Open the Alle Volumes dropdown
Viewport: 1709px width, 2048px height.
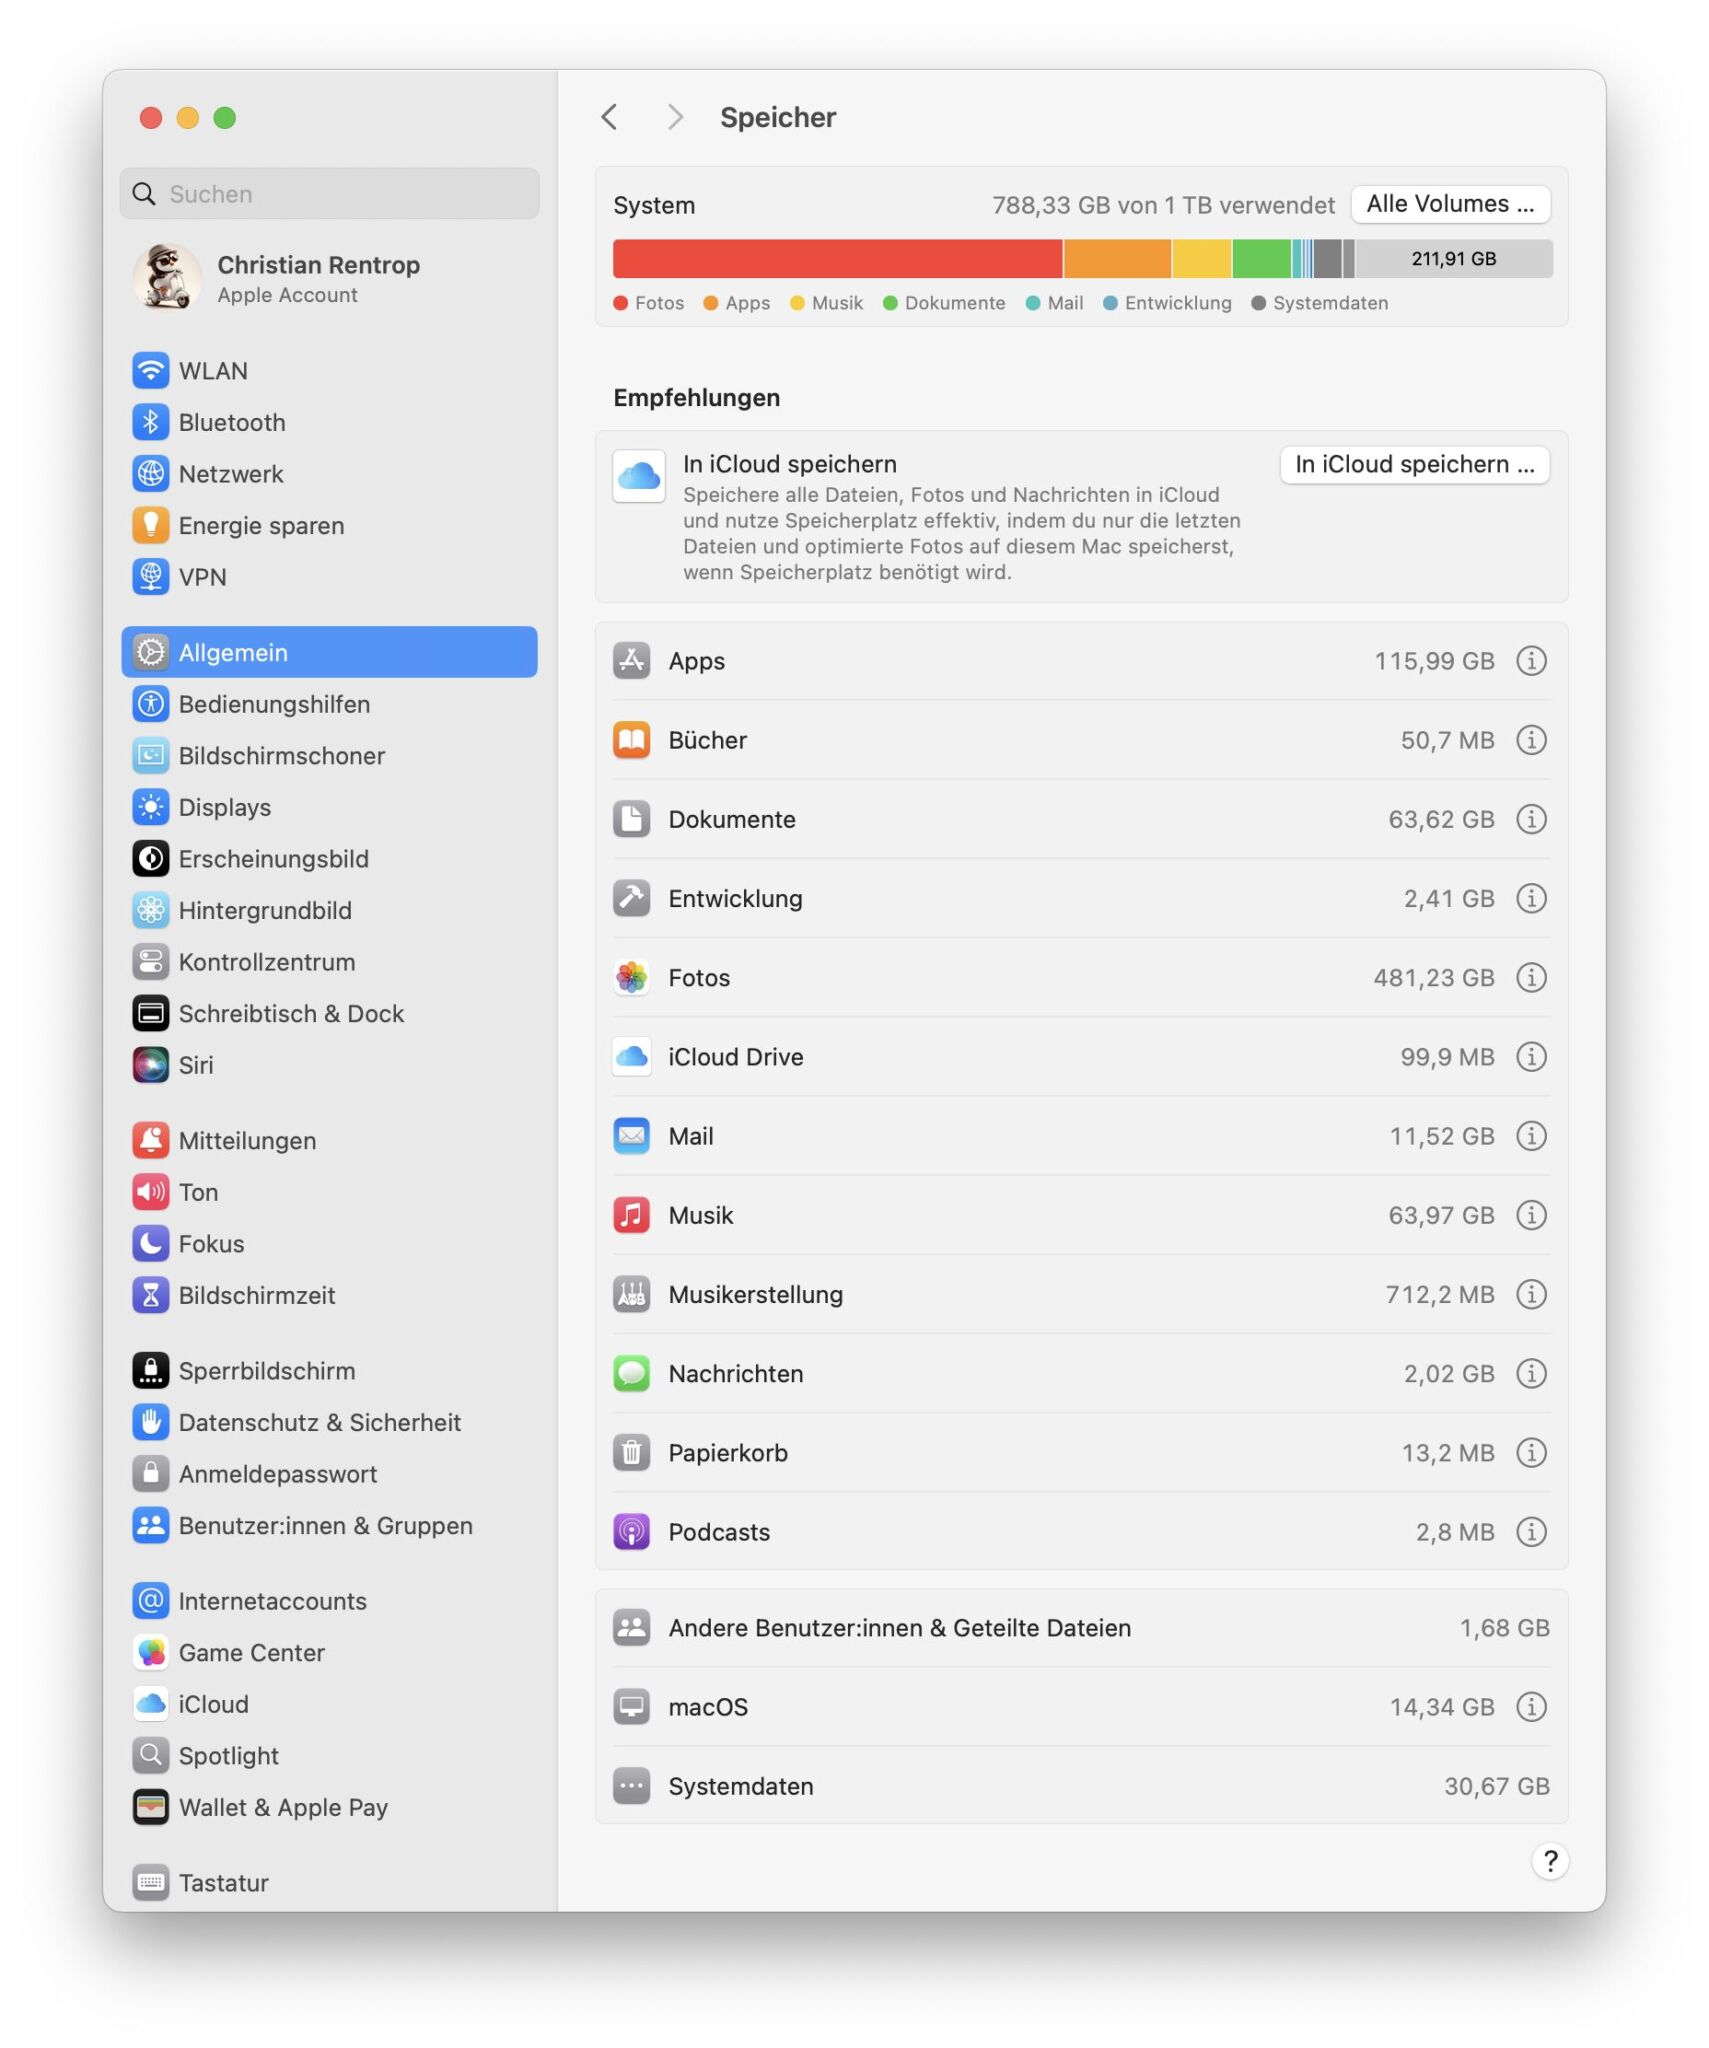[1450, 204]
